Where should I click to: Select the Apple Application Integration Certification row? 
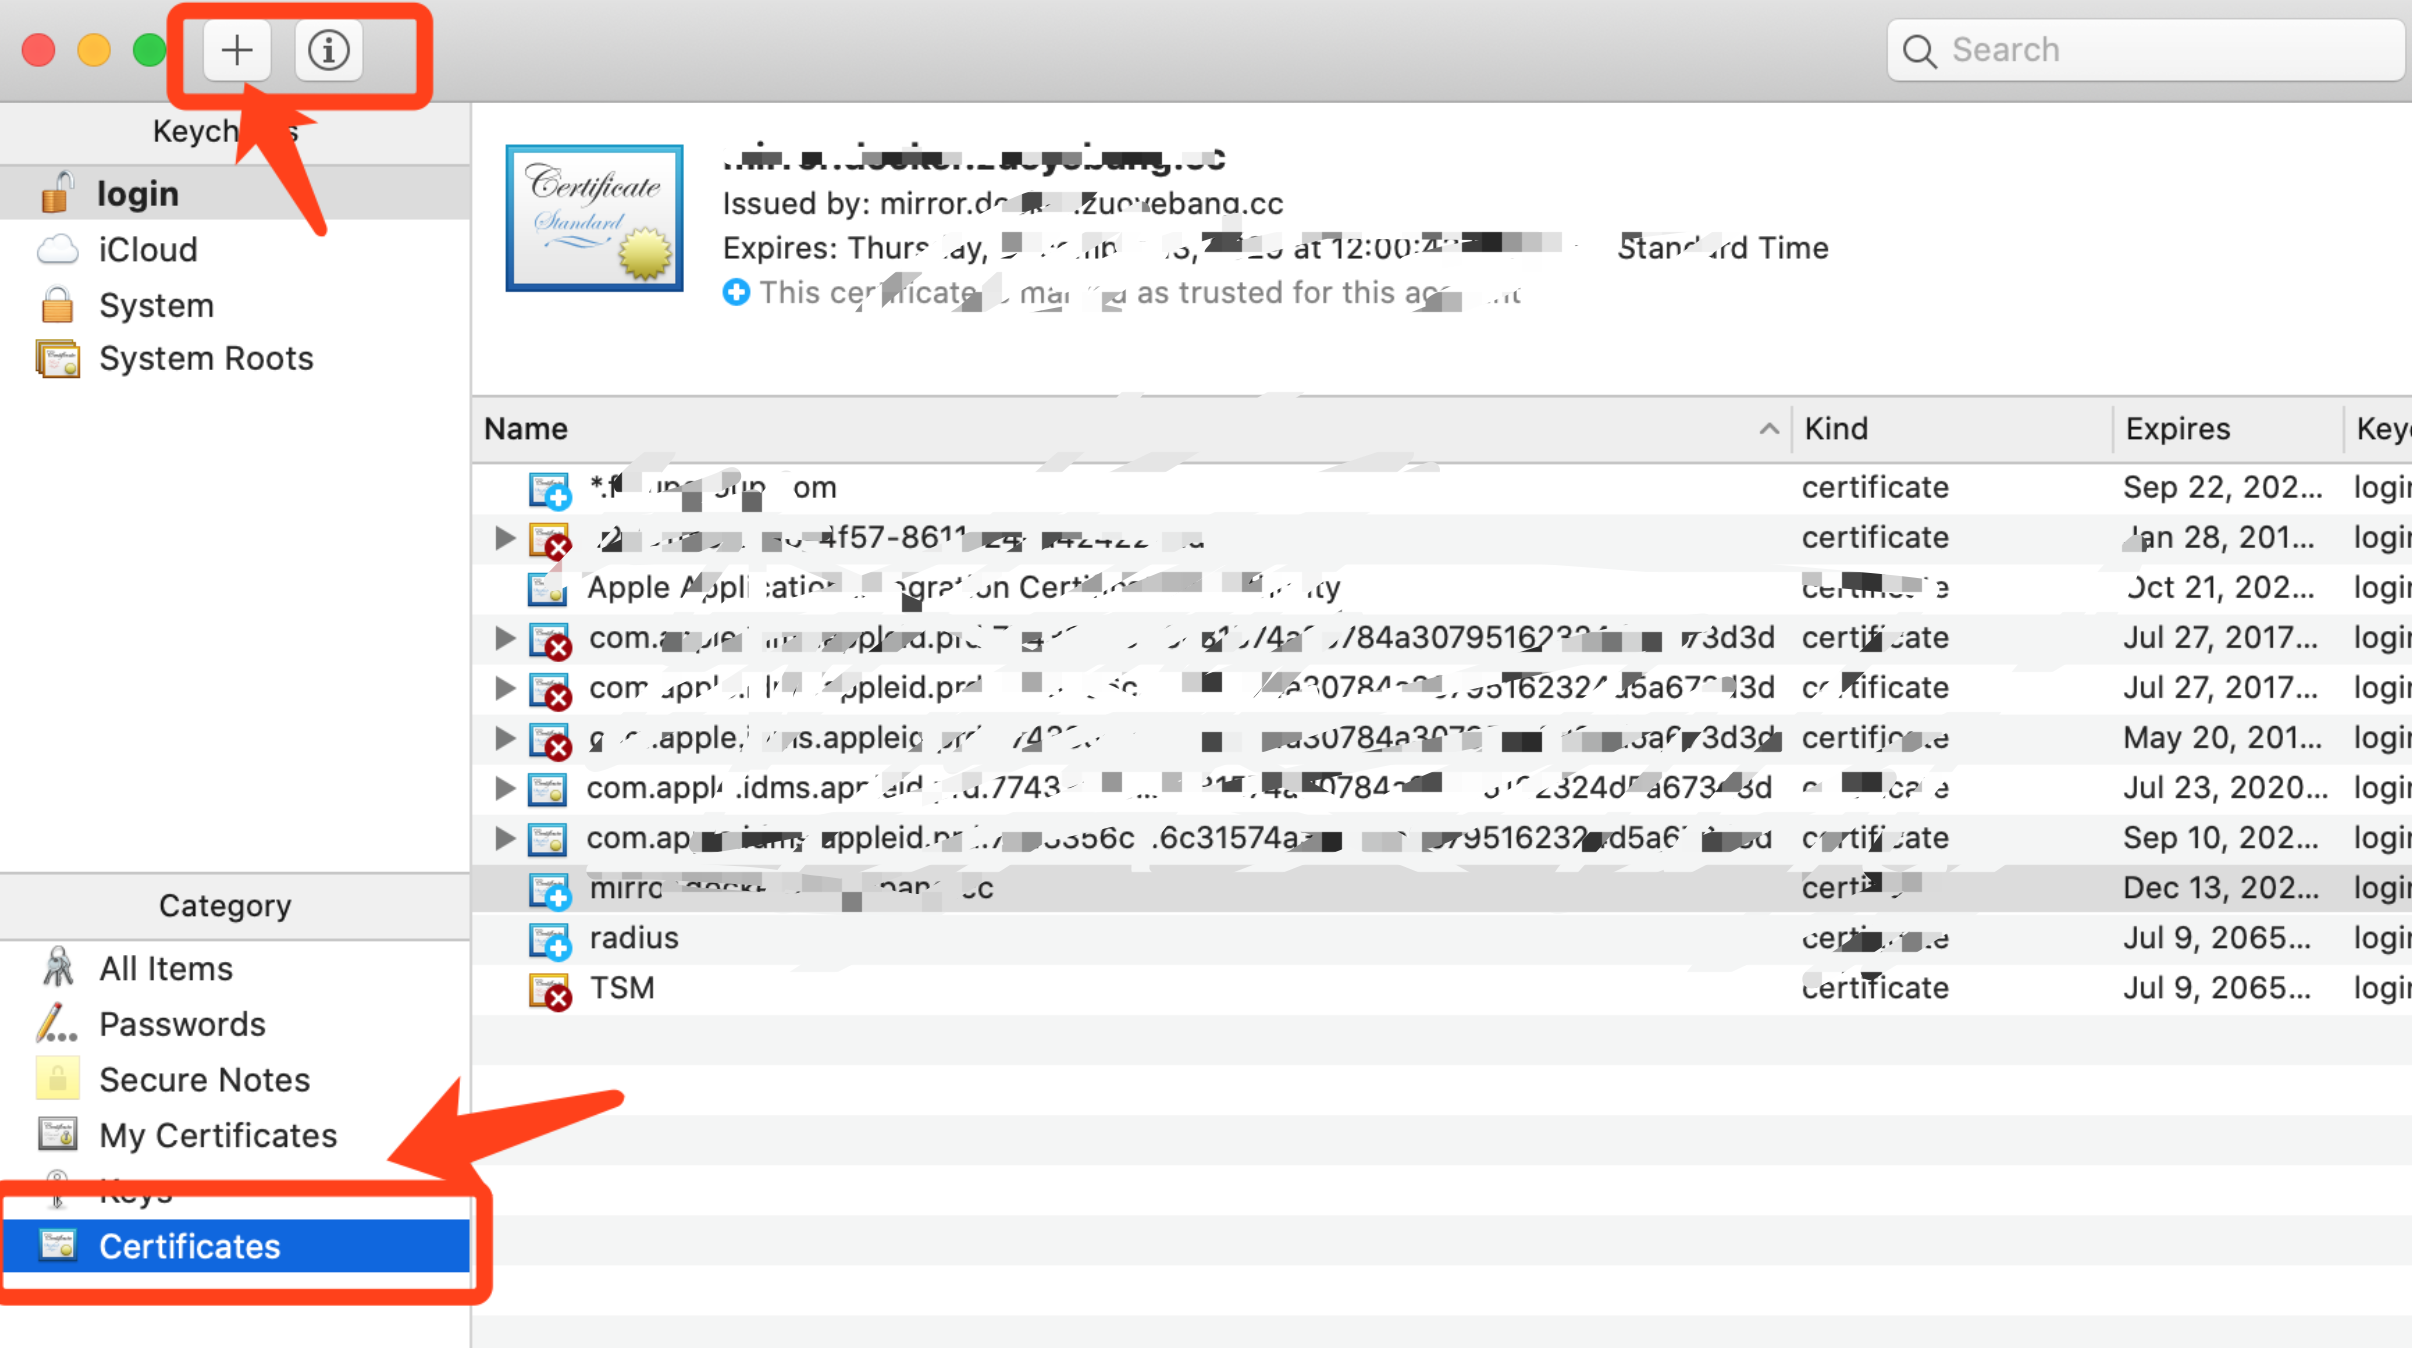point(1442,588)
